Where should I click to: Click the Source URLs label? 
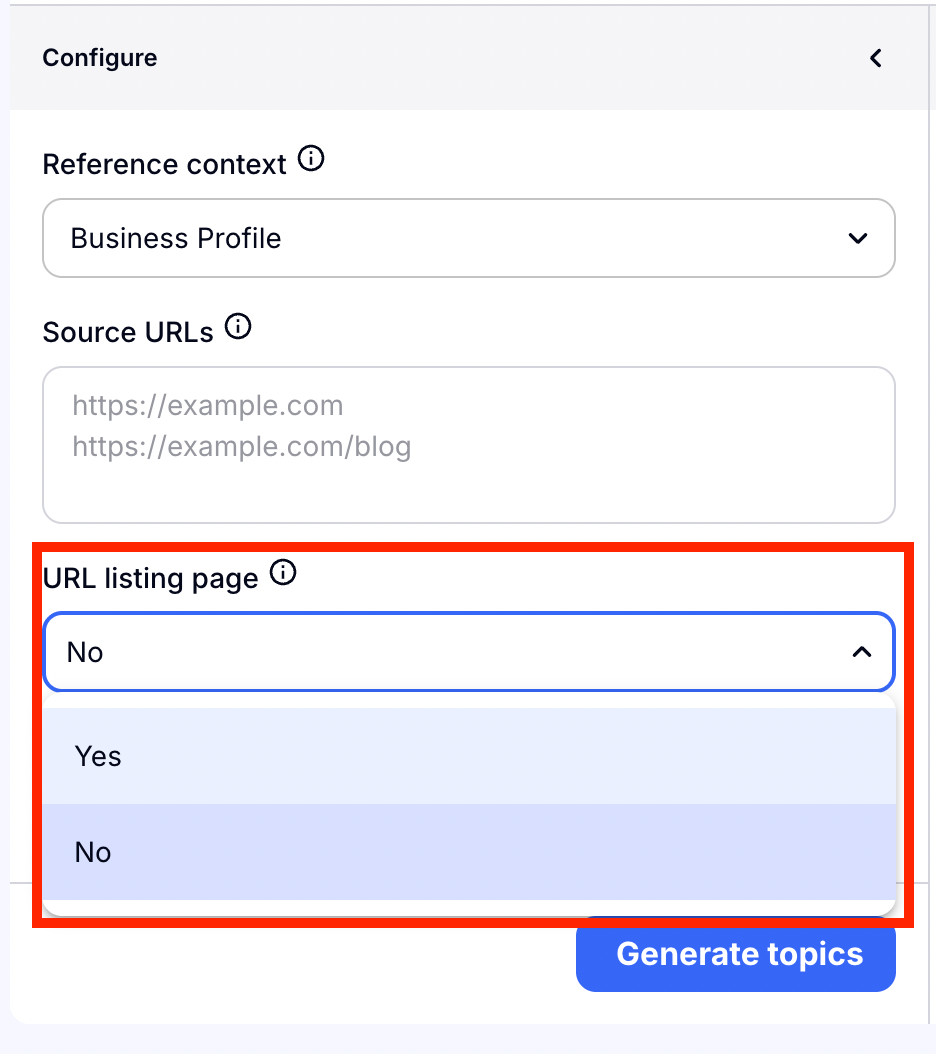pyautogui.click(x=128, y=332)
